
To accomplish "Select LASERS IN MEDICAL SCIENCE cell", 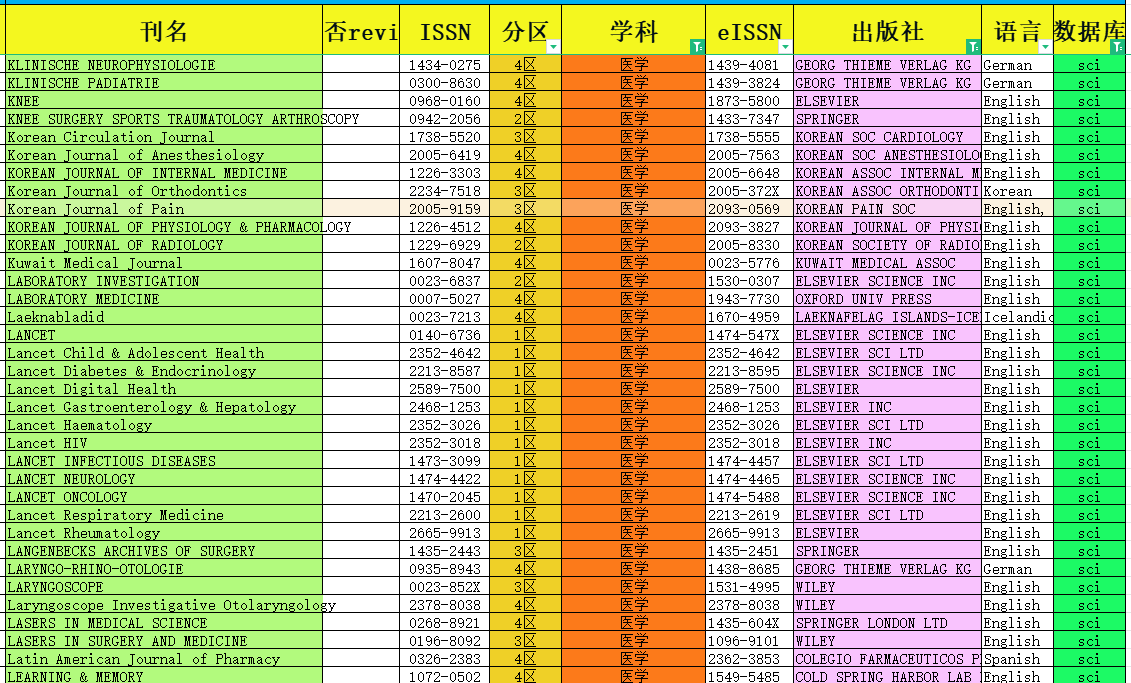I will [164, 624].
